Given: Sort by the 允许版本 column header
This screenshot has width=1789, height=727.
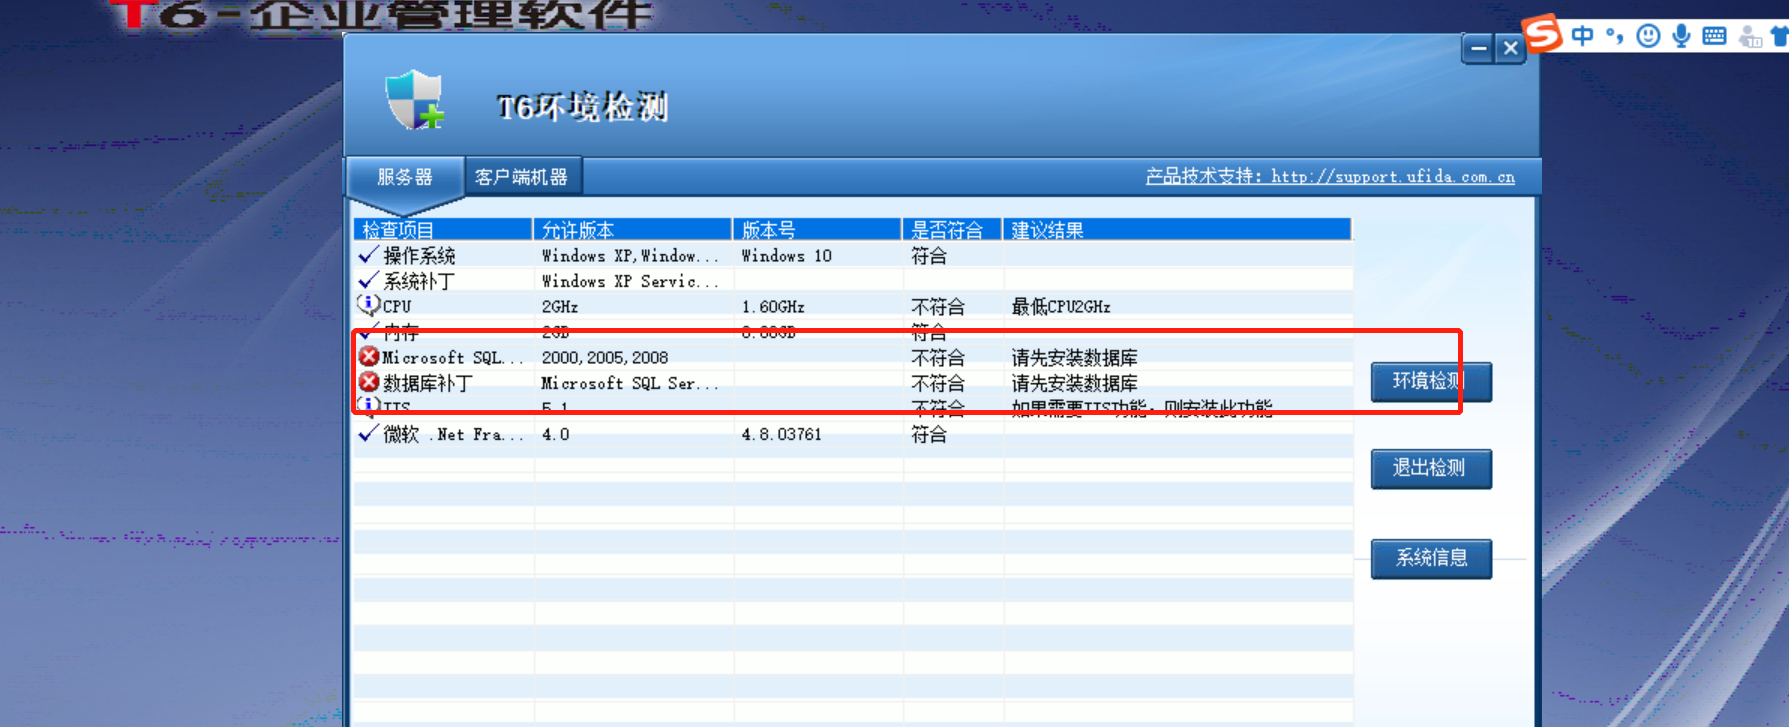Looking at the screenshot, I should [x=633, y=230].
